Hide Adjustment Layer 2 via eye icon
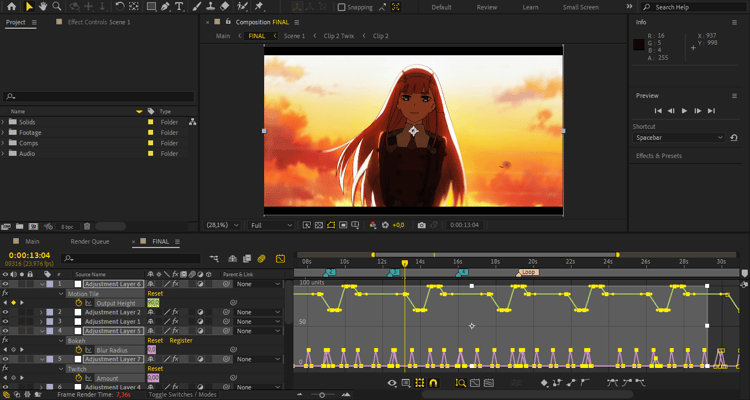This screenshot has height=400, width=750. (5, 312)
